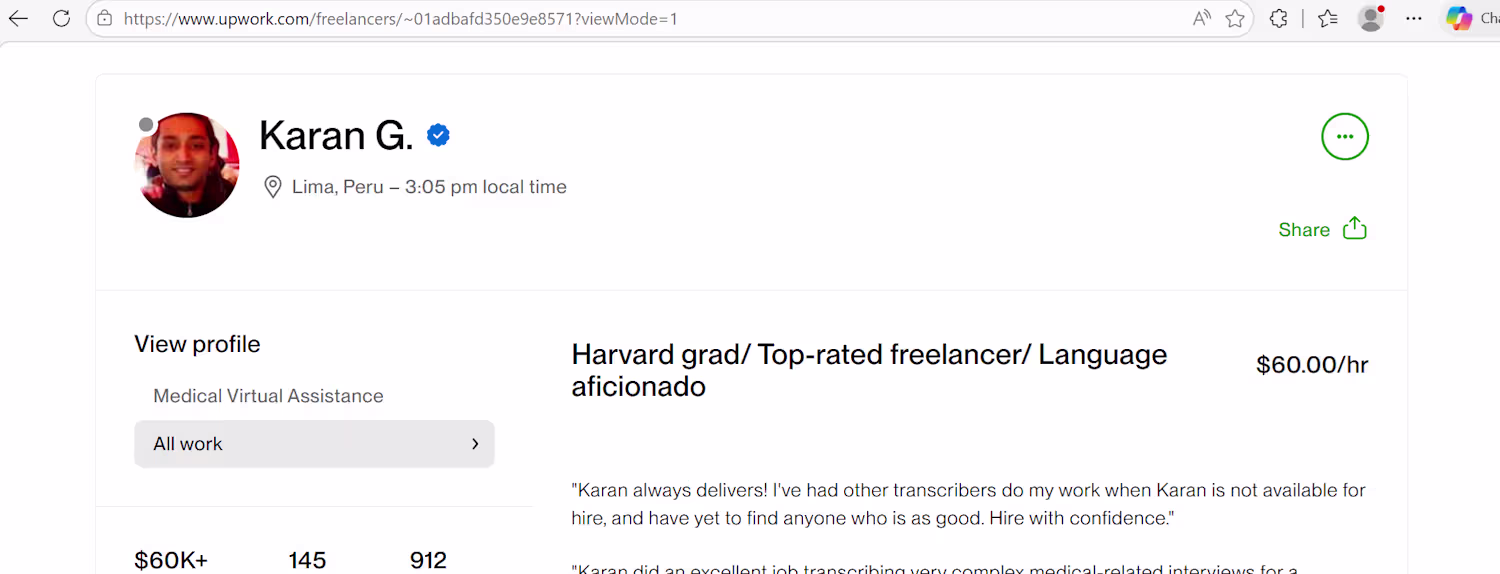1500x574 pixels.
Task: View site information lock icon
Action: click(105, 18)
